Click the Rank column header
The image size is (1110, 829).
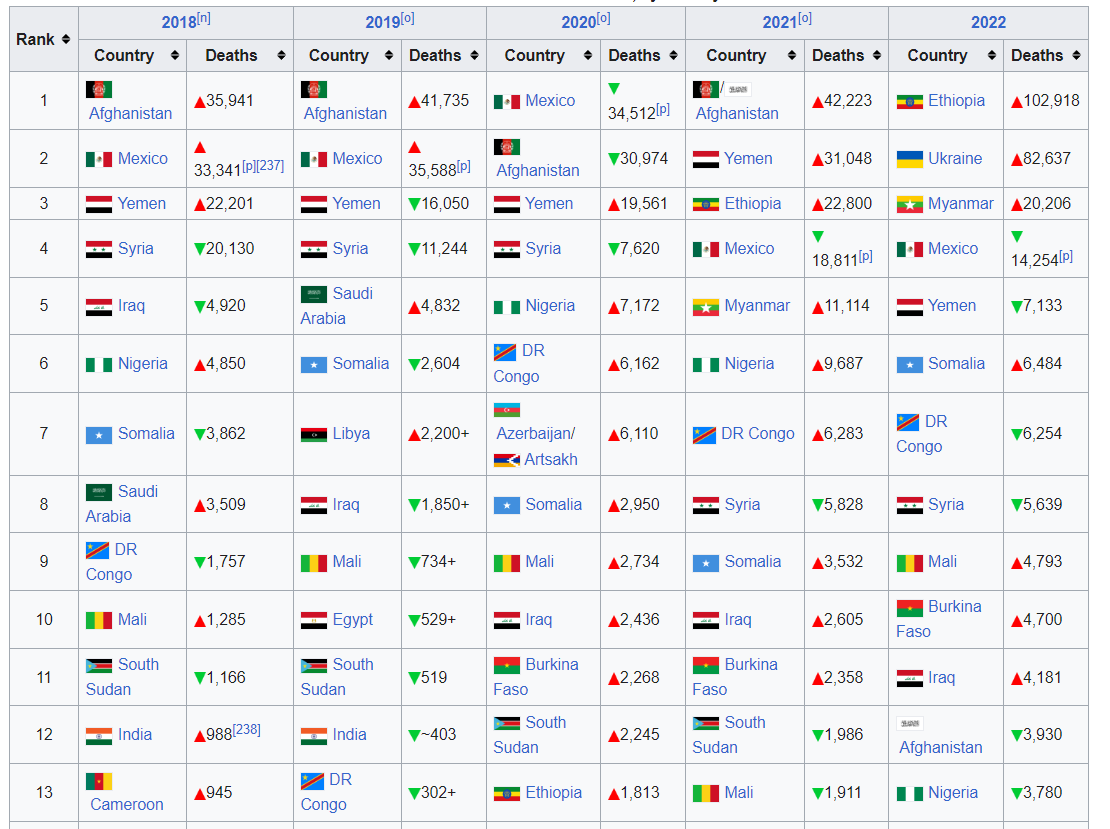44,39
